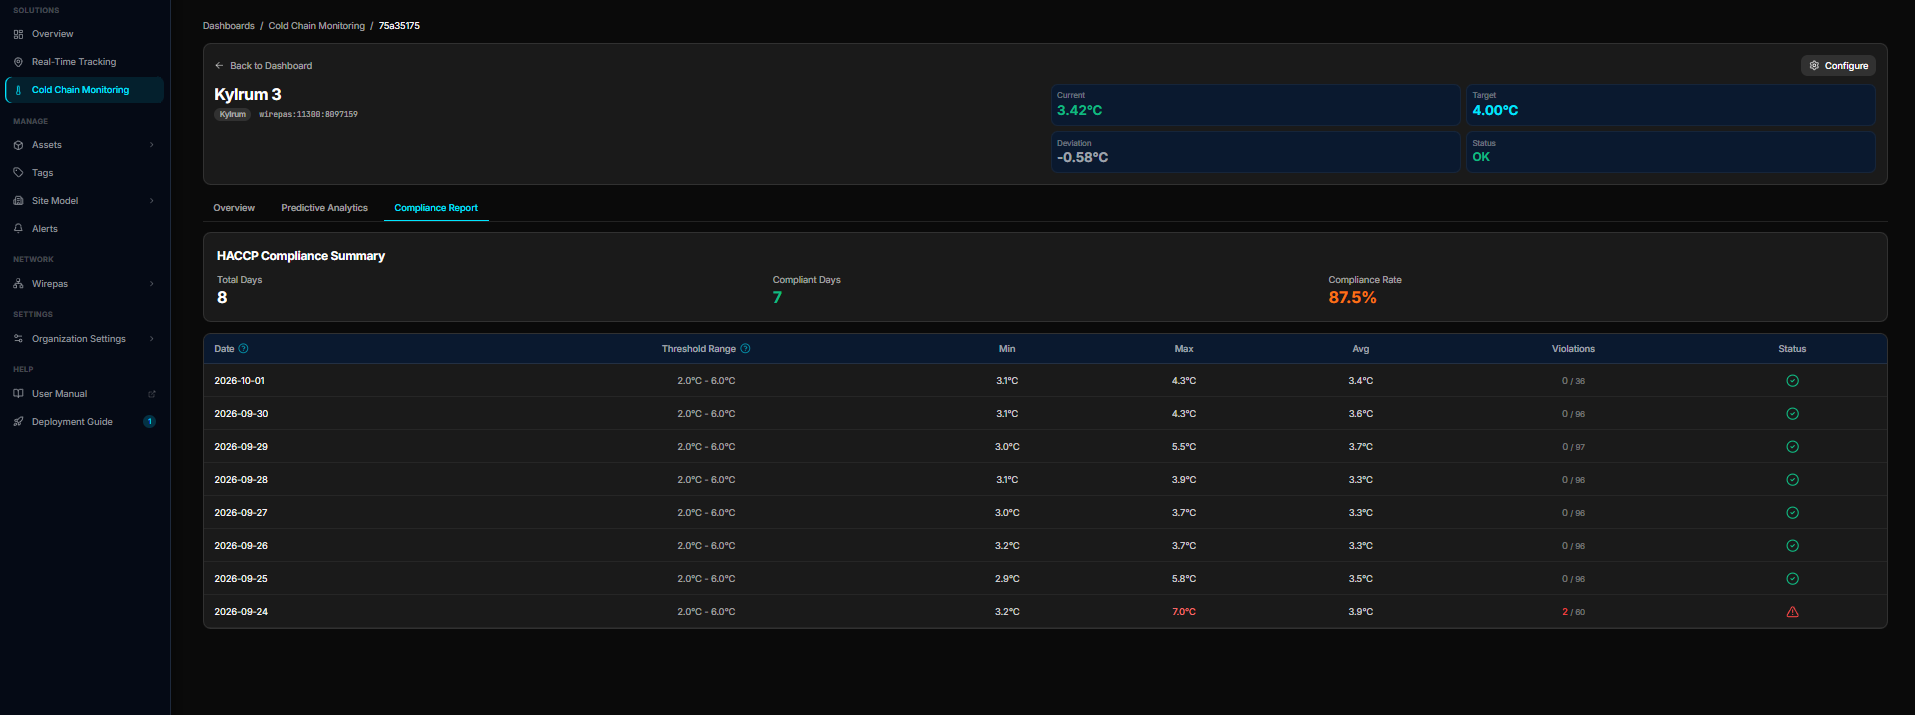Click the Dashboards breadcrumb link
This screenshot has height=715, width=1915.
[x=229, y=26]
